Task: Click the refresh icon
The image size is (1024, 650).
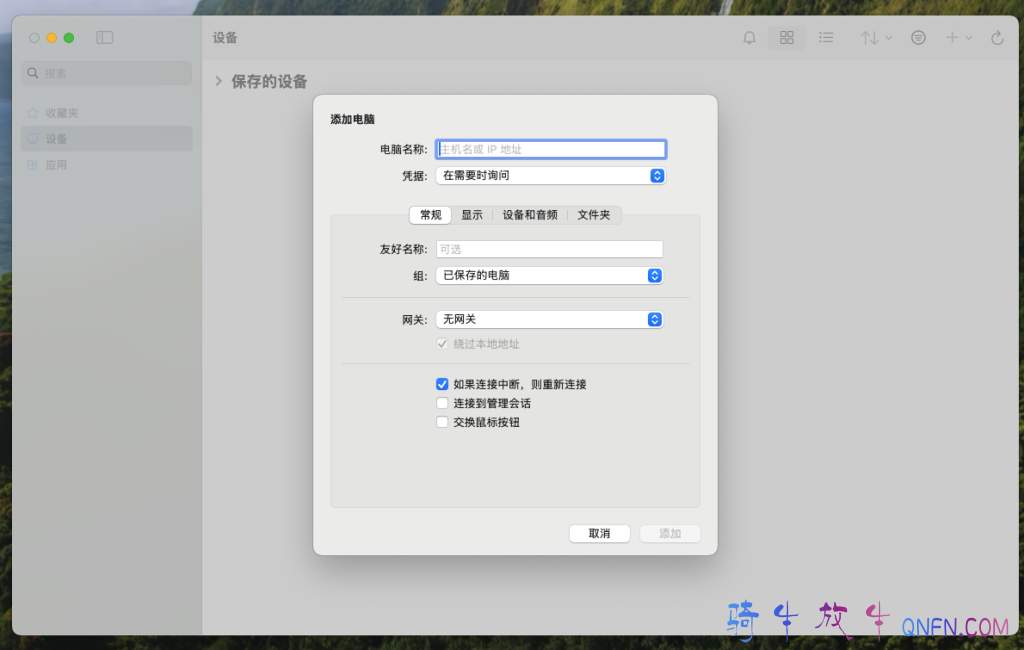Action: 997,38
